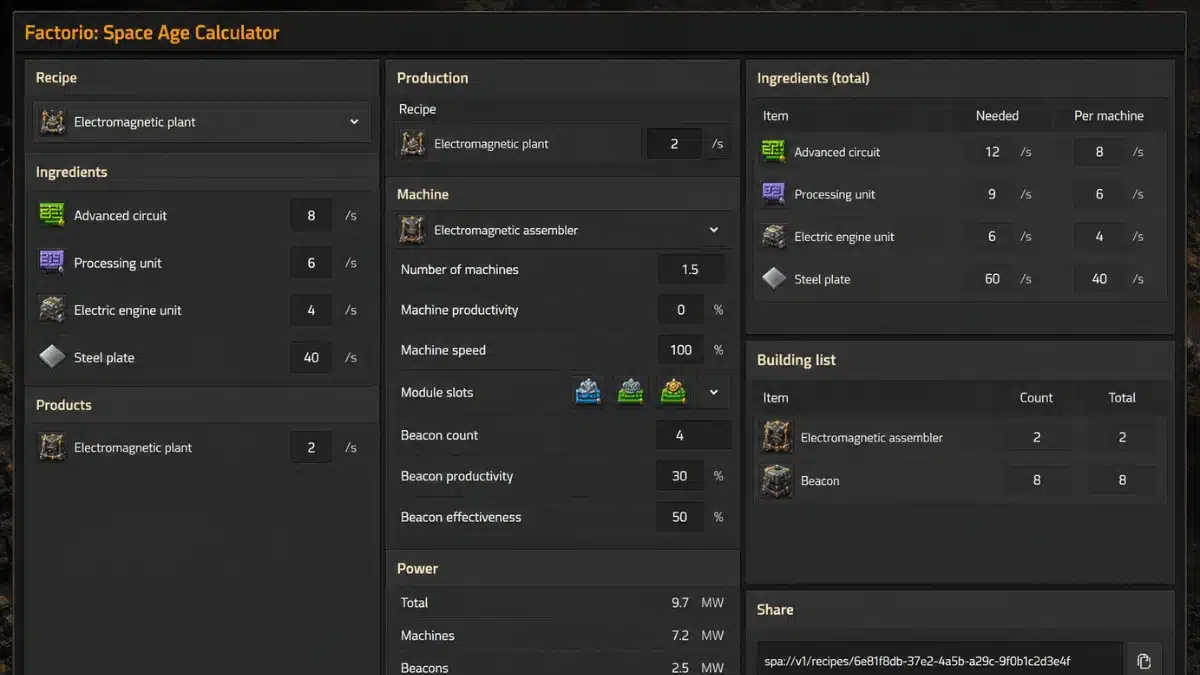Click the Number of machines field

point(692,269)
